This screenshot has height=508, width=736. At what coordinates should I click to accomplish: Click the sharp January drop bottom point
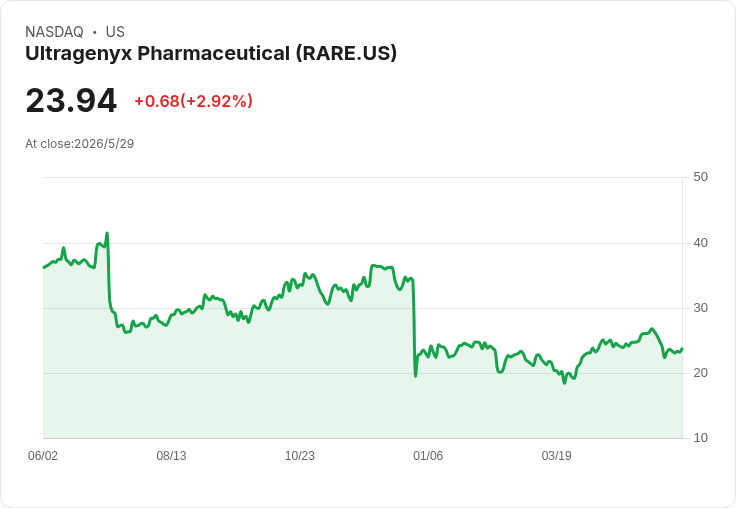coord(415,376)
